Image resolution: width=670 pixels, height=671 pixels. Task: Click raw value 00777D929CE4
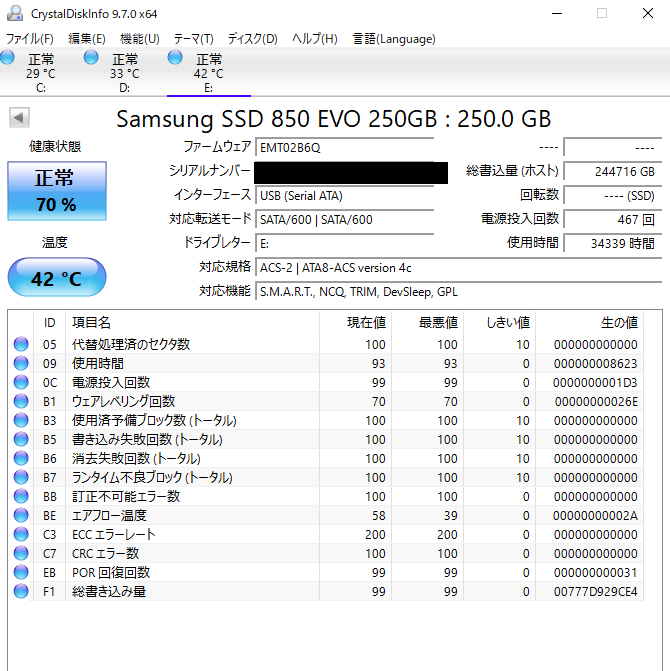[596, 591]
